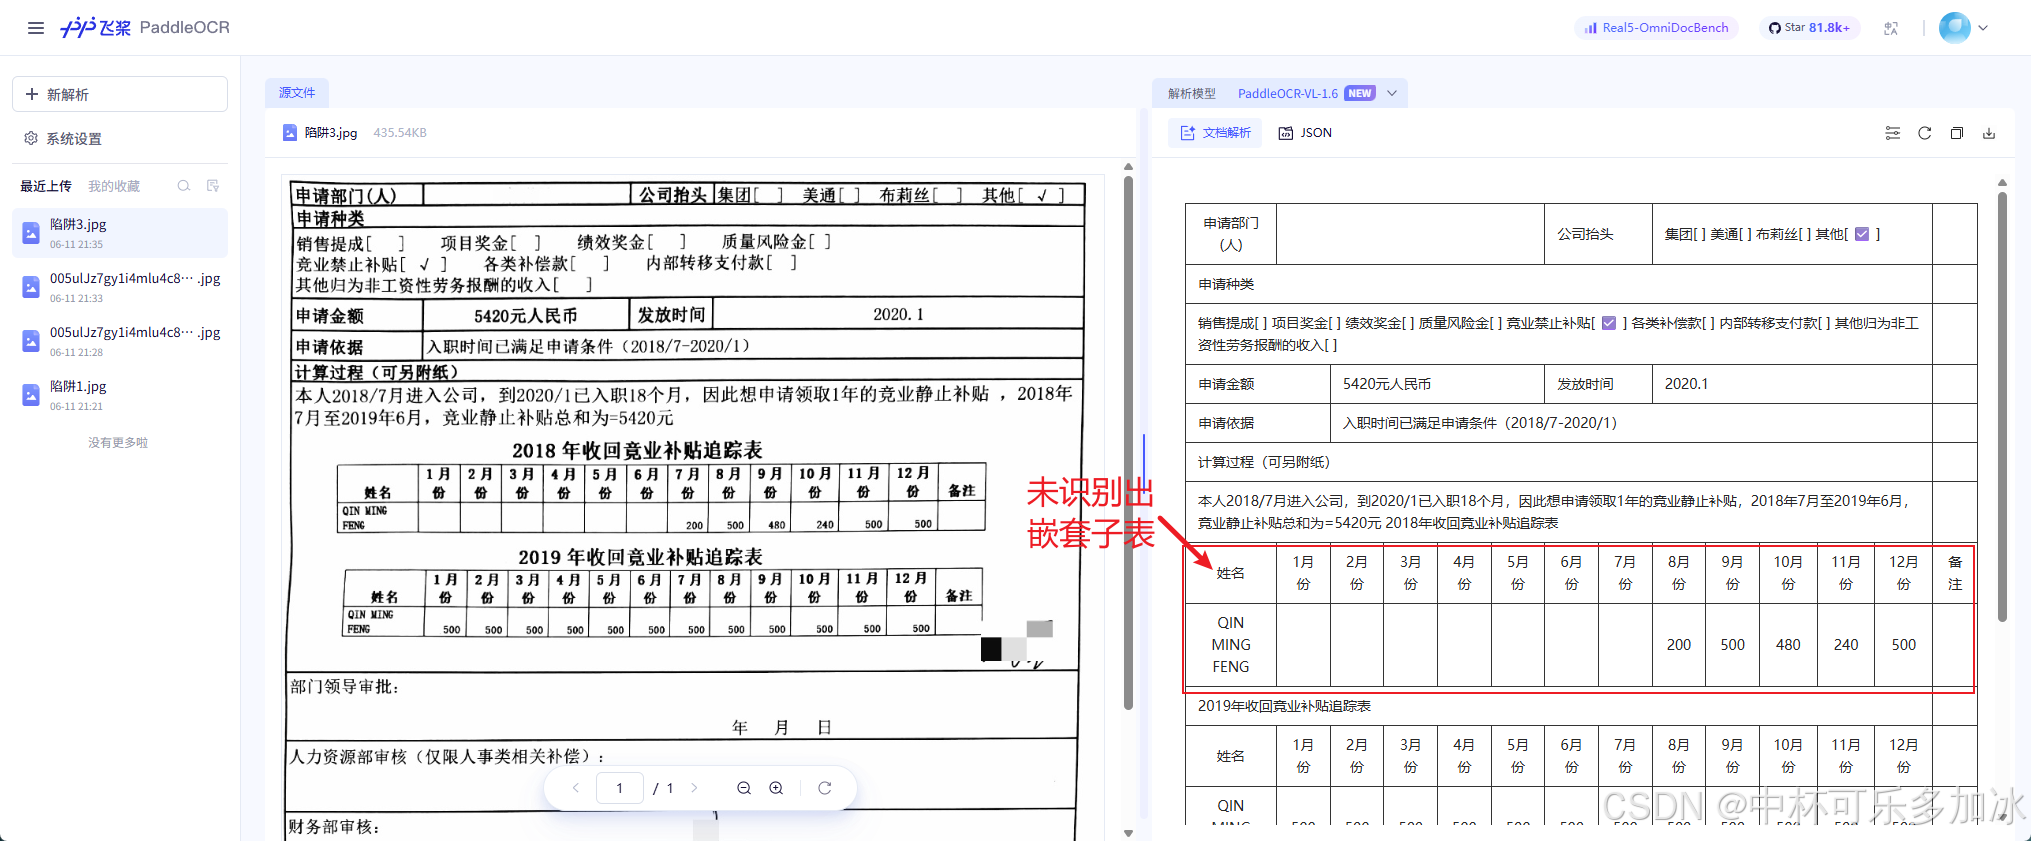This screenshot has width=2031, height=841.
Task: Click the batch select icon beside the search icon
Action: point(213,186)
